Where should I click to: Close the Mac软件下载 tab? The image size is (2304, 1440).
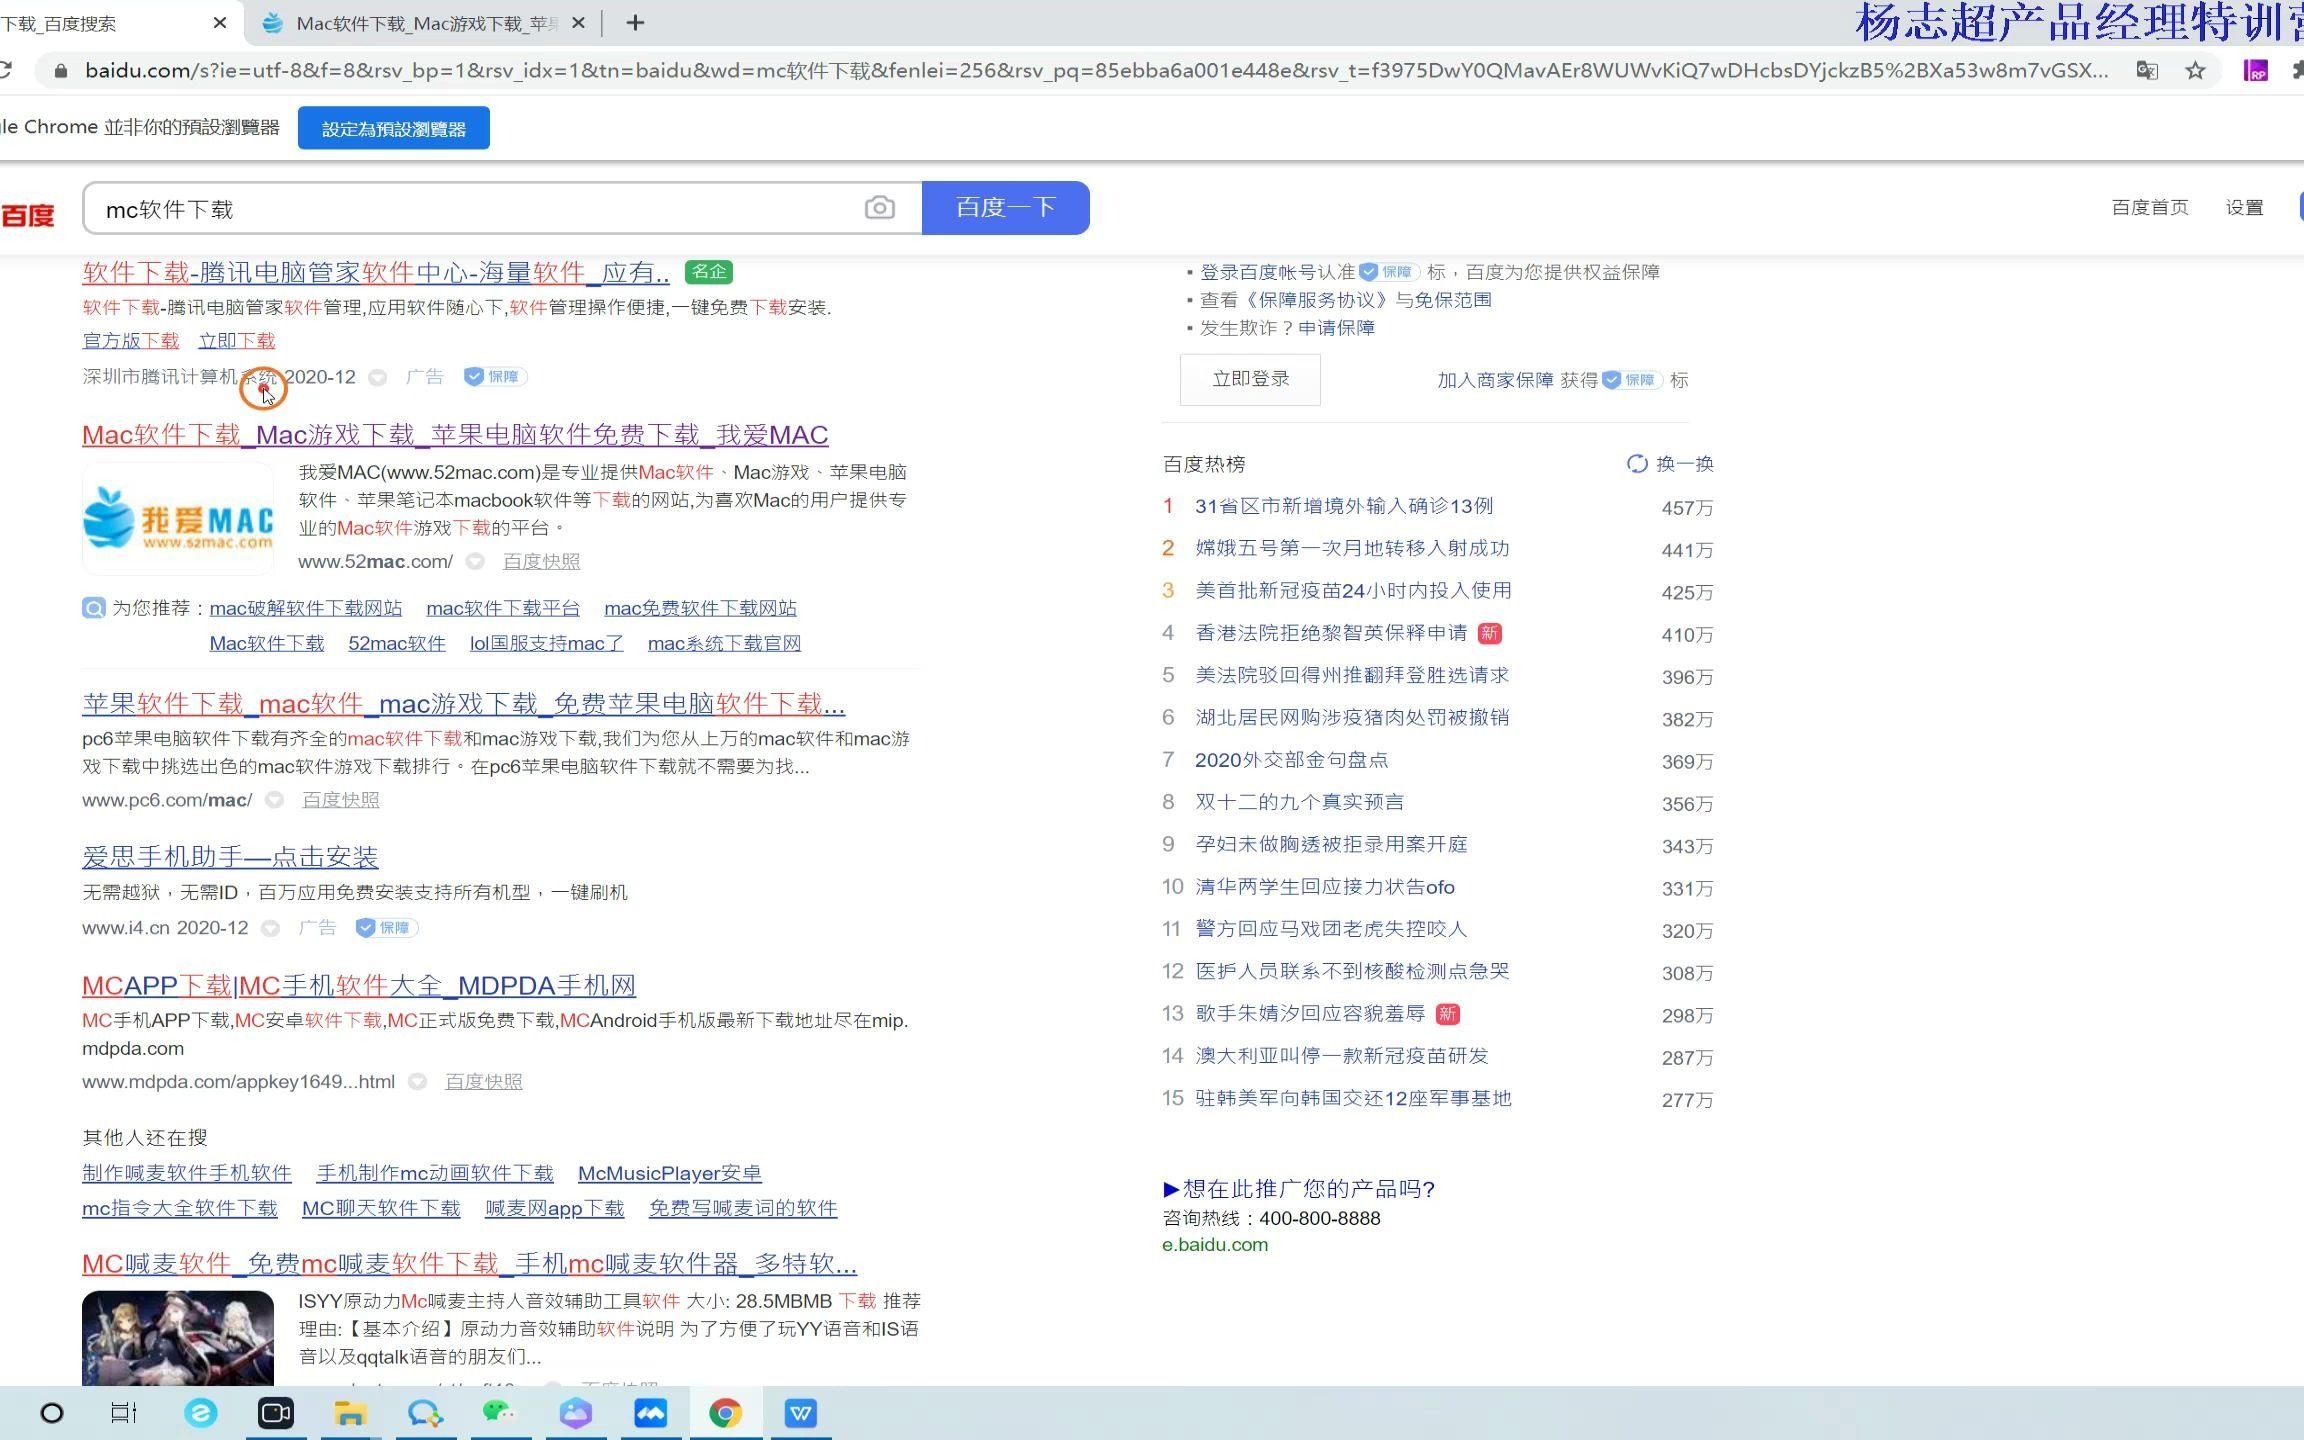click(x=578, y=23)
